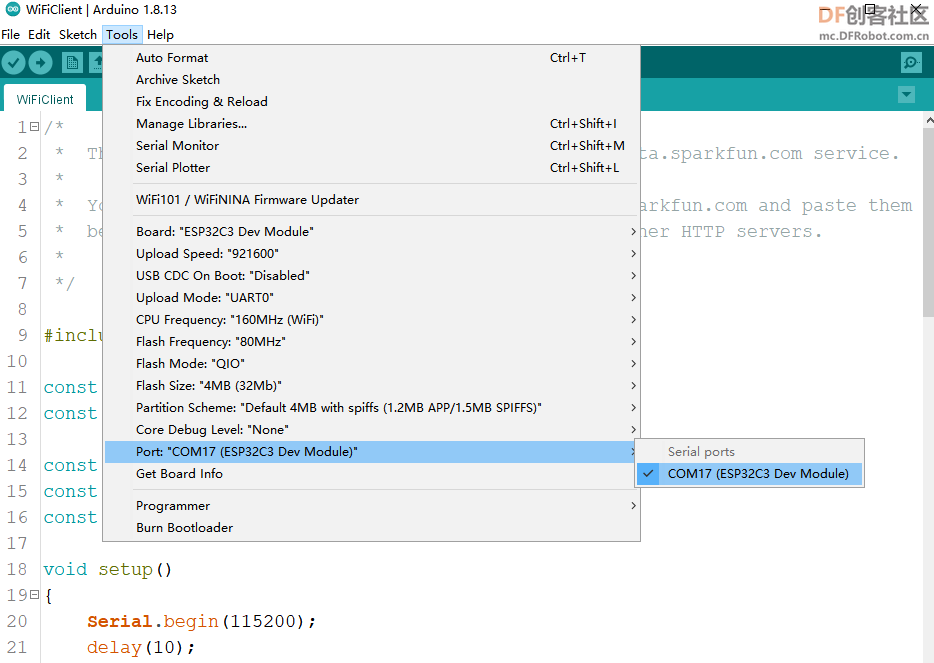
Task: Expand Flash Size: 4MB submenu
Action: pyautogui.click(x=371, y=386)
